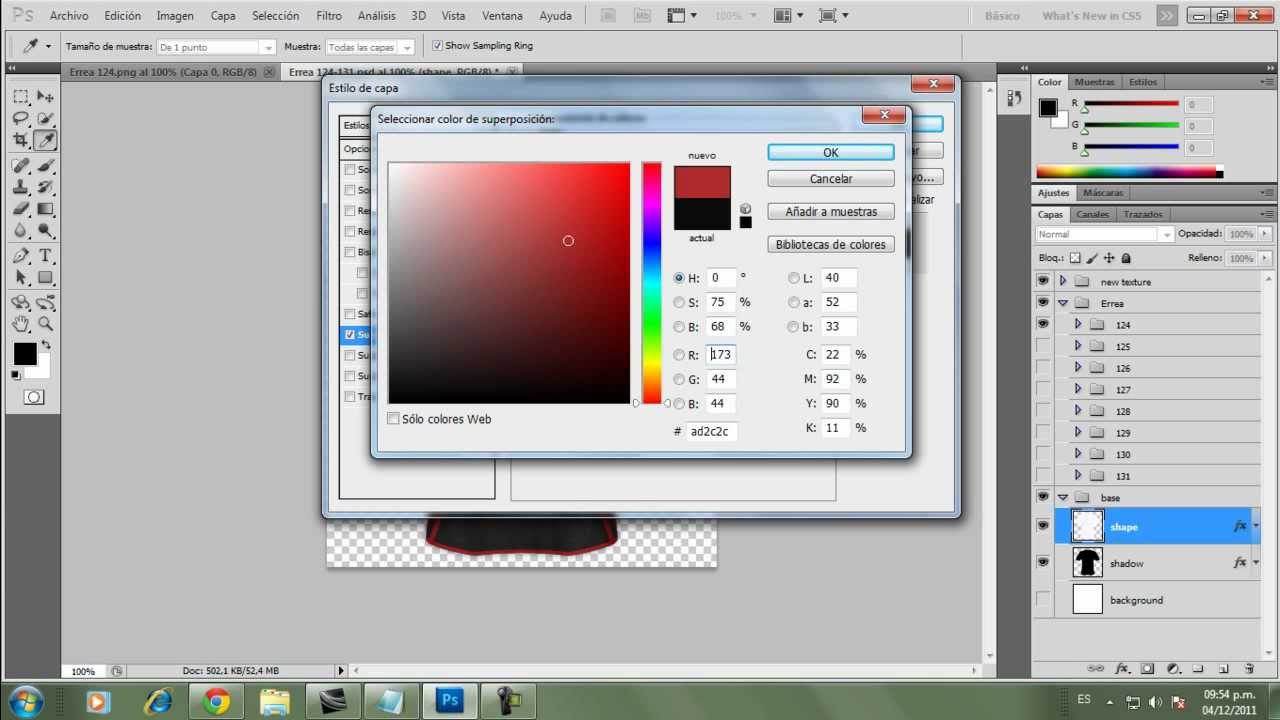Screen dimensions: 1280x720
Task: Select the Move tool
Action: pyautogui.click(x=46, y=96)
